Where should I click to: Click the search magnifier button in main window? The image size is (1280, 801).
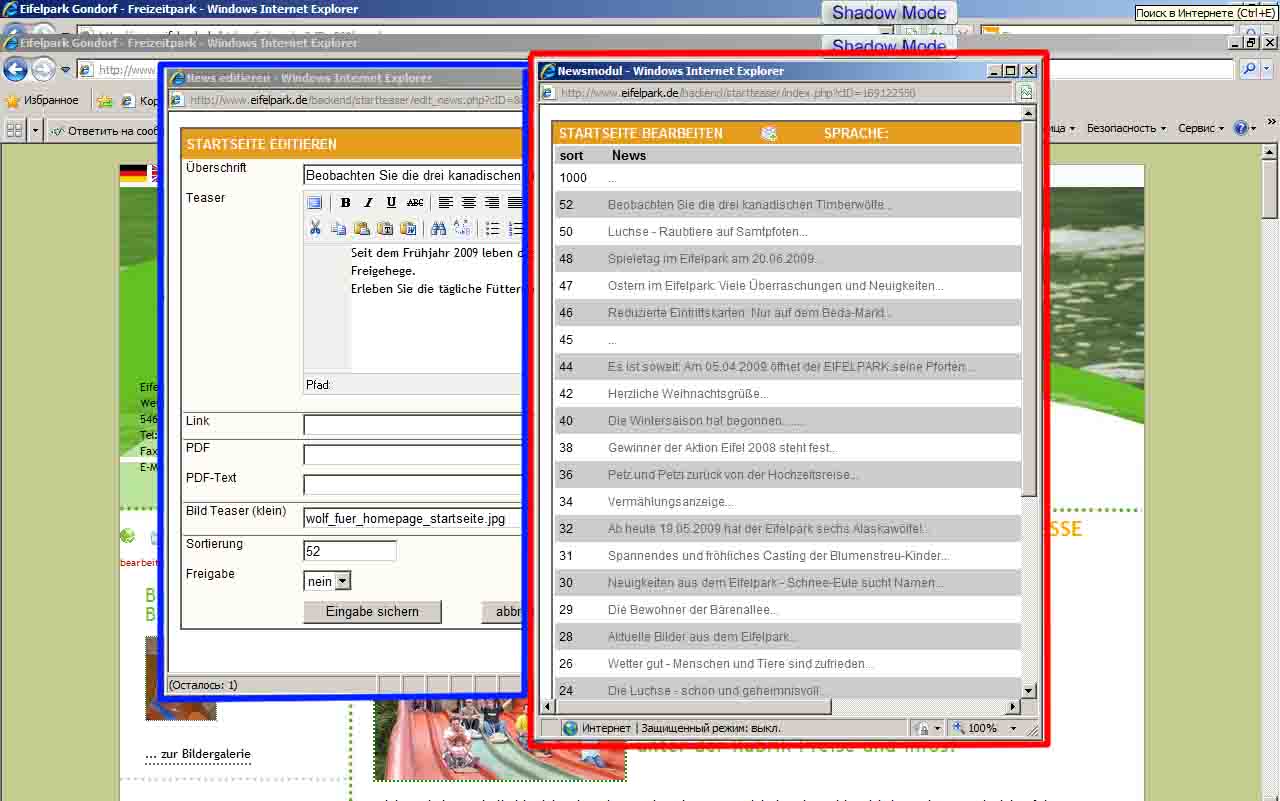point(1249,69)
